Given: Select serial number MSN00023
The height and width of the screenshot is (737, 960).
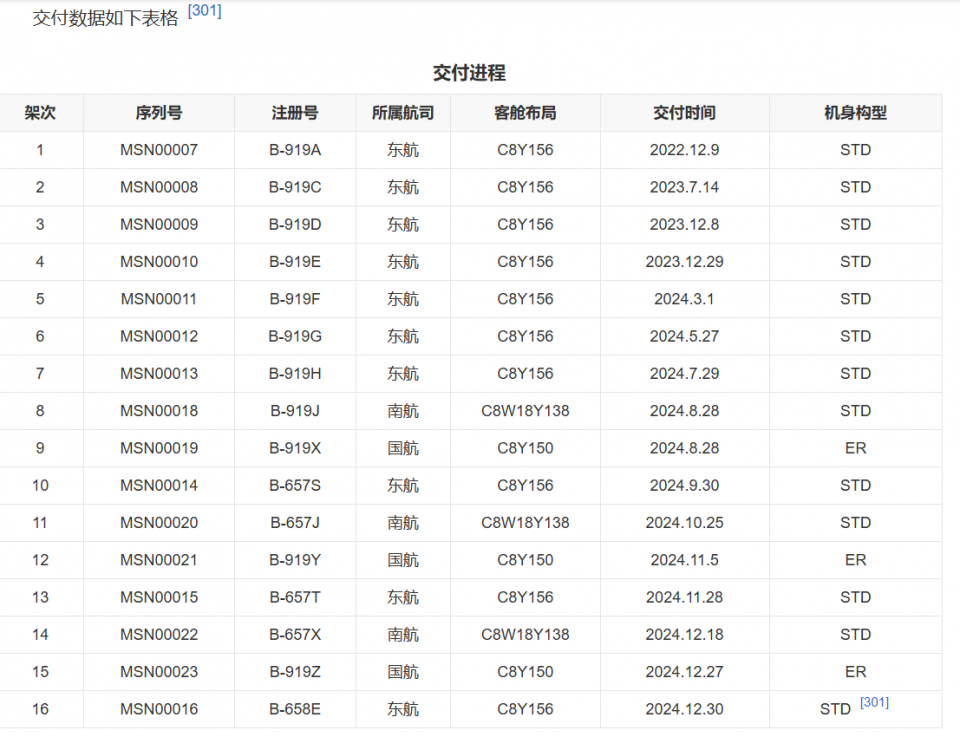Looking at the screenshot, I should click(159, 673).
